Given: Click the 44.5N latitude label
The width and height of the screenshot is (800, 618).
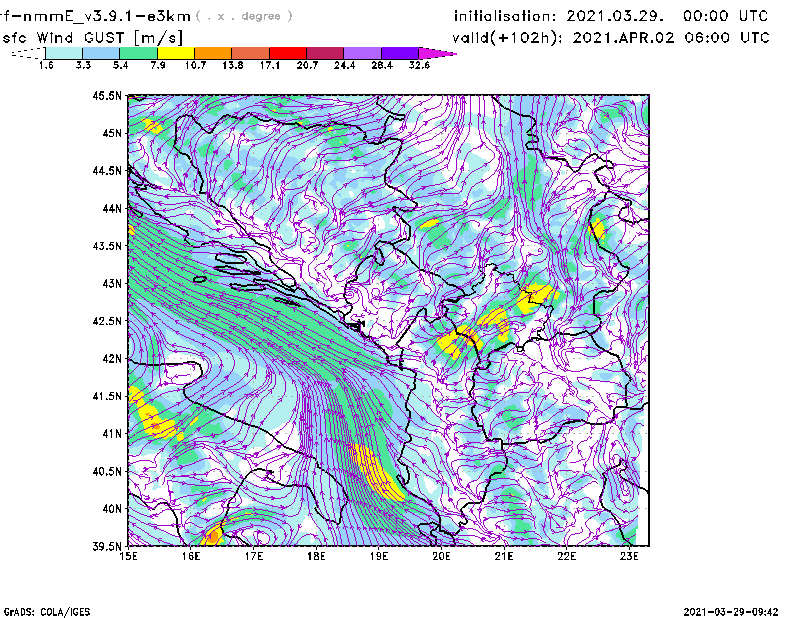Looking at the screenshot, I should [107, 170].
